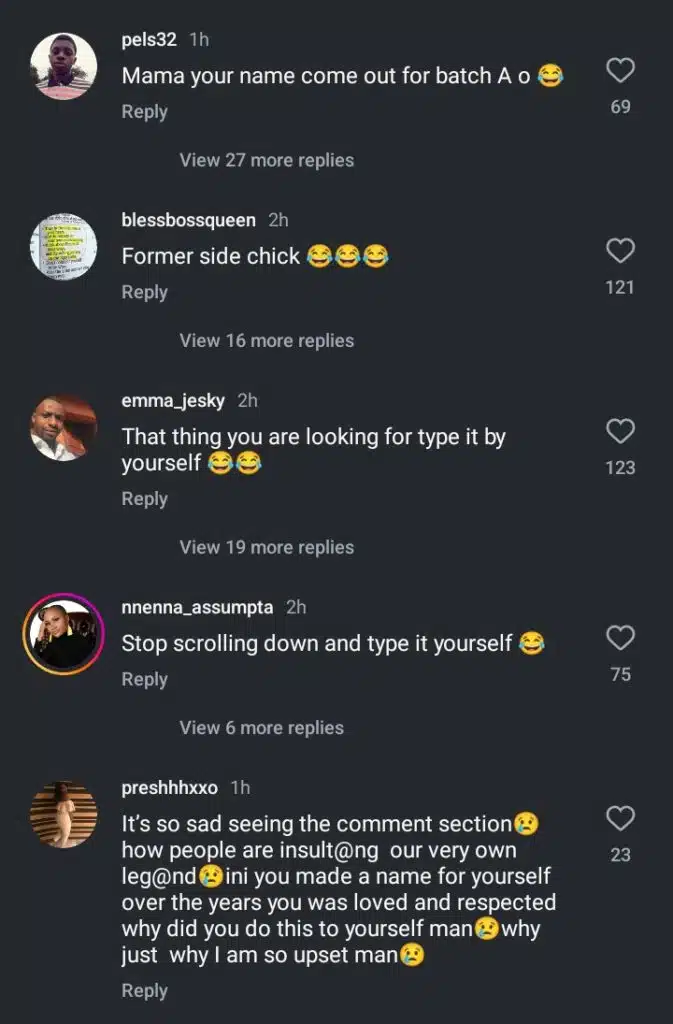Like the comment by pels32

[621, 70]
